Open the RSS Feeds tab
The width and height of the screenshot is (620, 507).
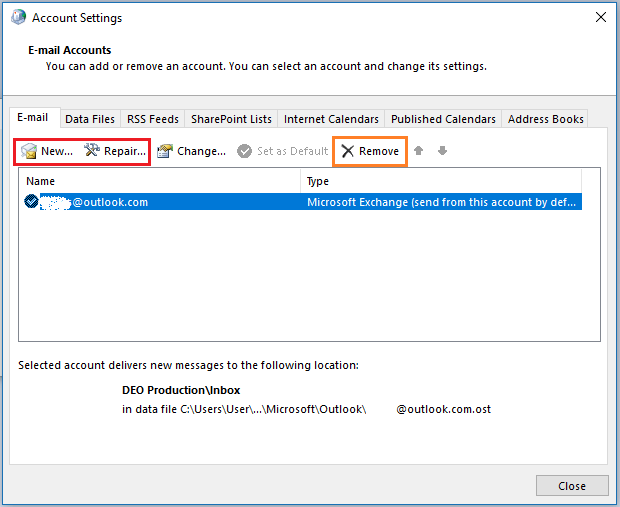(153, 119)
